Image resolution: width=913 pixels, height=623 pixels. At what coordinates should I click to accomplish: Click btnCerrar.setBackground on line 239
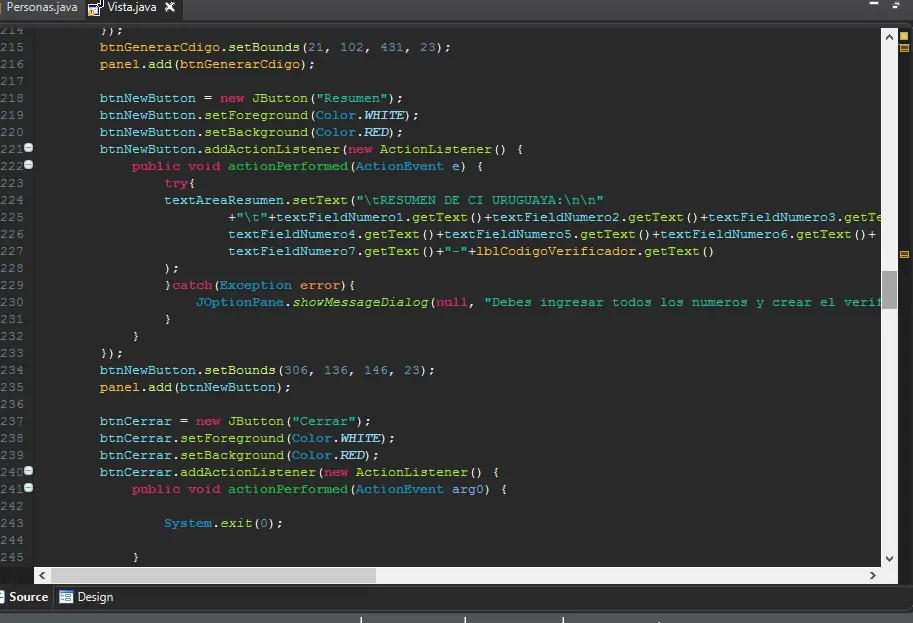tap(192, 455)
